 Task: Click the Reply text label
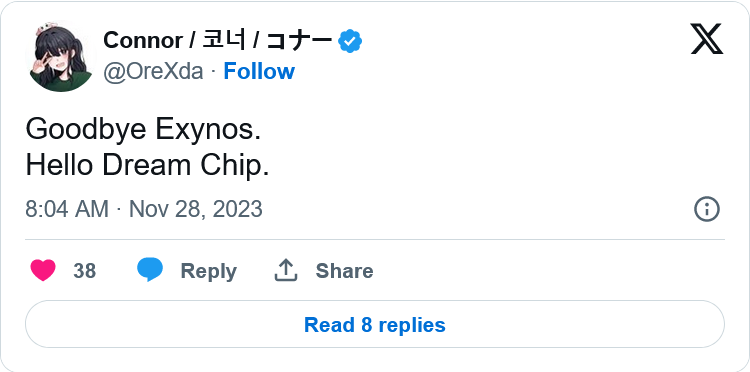tap(209, 271)
